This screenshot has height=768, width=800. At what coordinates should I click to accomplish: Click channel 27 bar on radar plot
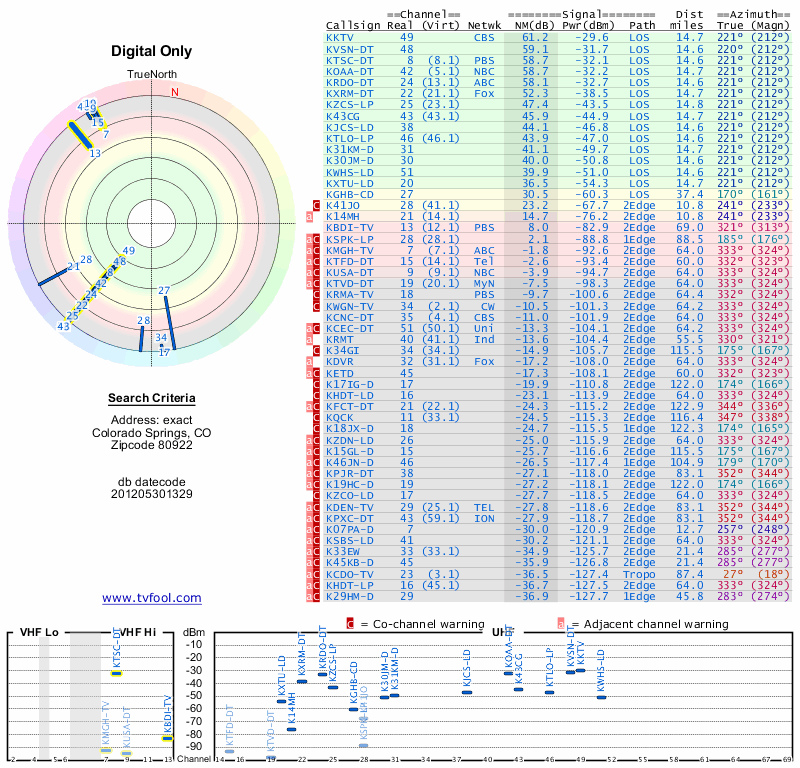coord(170,323)
